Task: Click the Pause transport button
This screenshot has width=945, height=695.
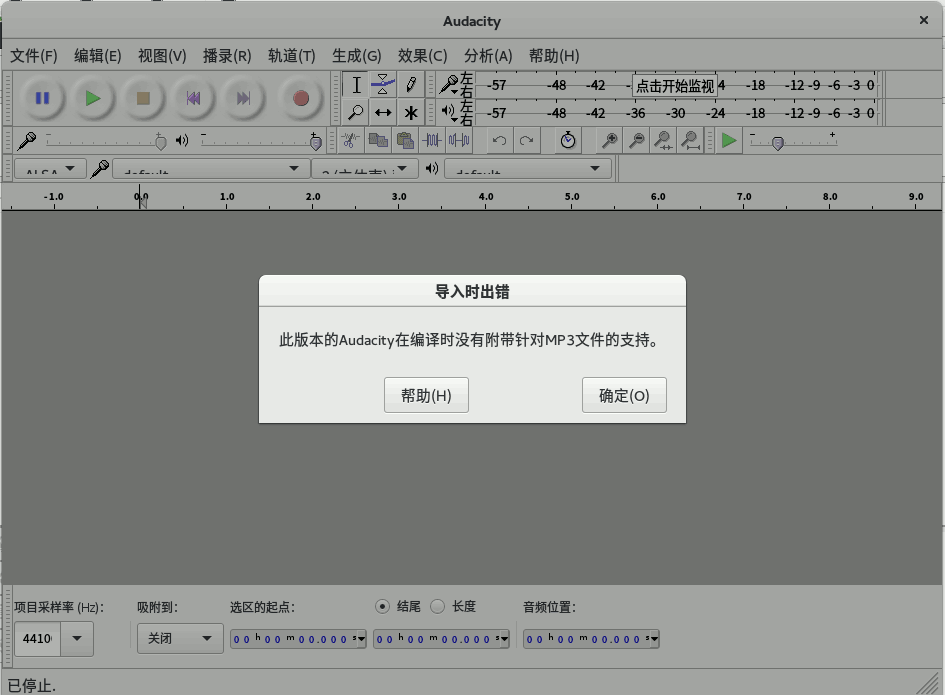Action: [42, 98]
